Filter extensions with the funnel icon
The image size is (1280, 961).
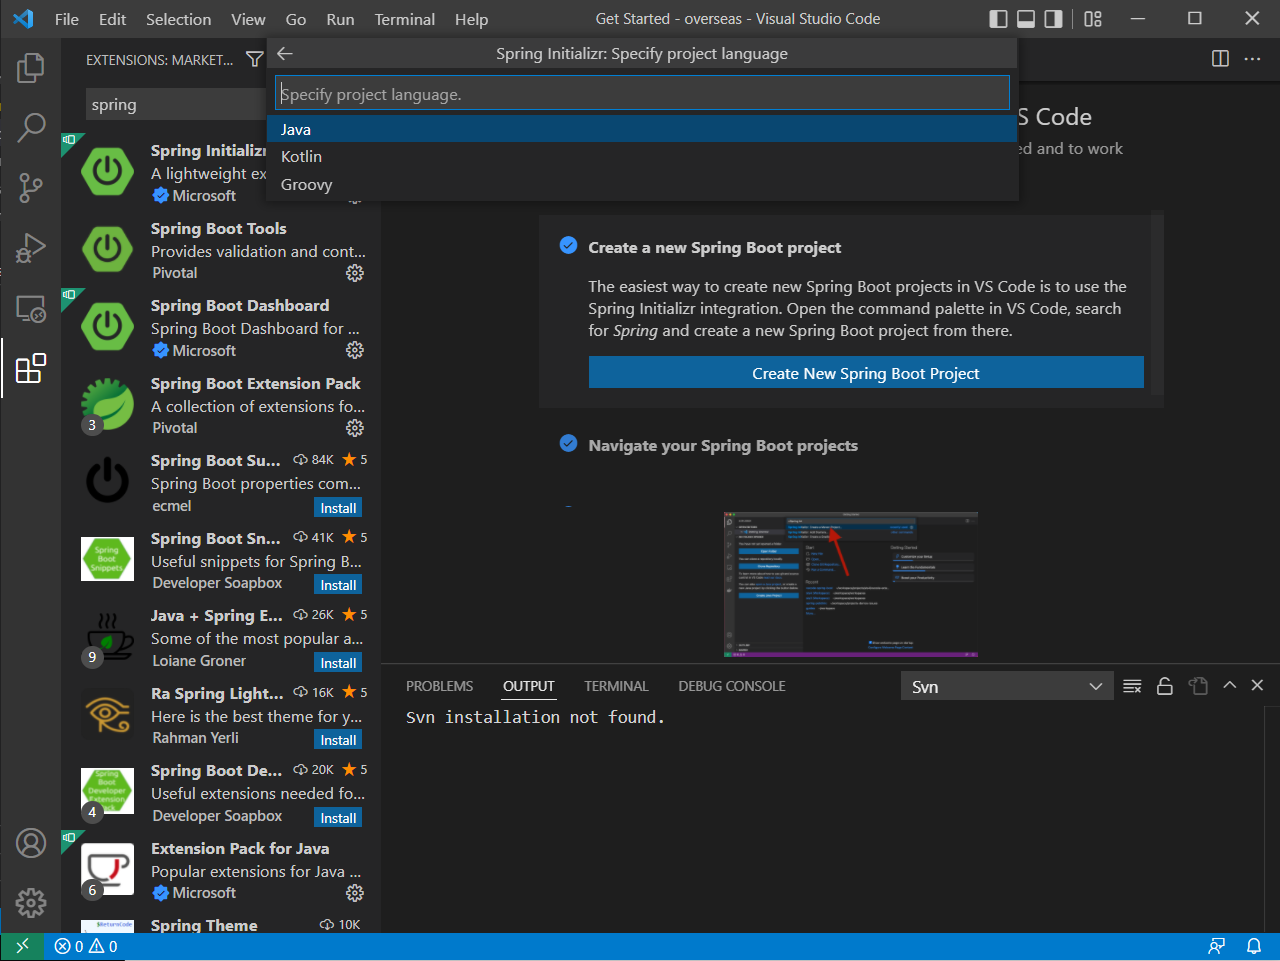pos(255,60)
